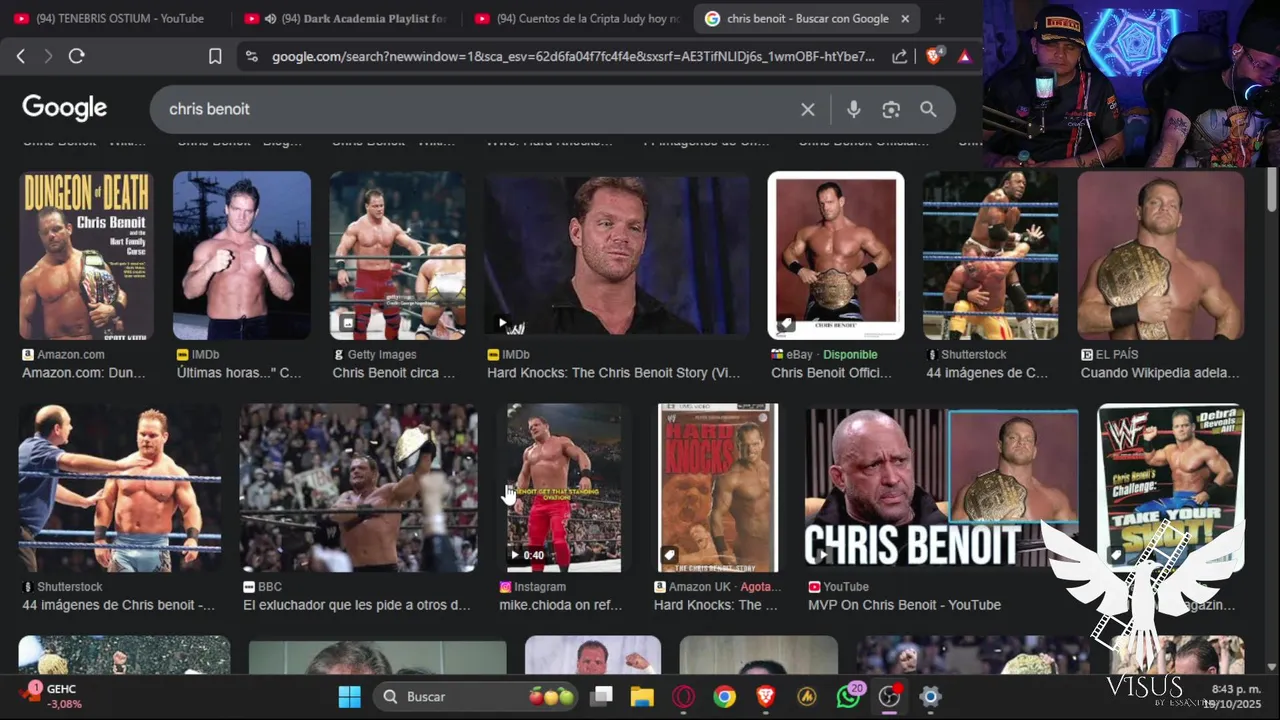Click Hard Knocks: The Chris Benoit Story caption
The image size is (1280, 720).
[x=614, y=373]
